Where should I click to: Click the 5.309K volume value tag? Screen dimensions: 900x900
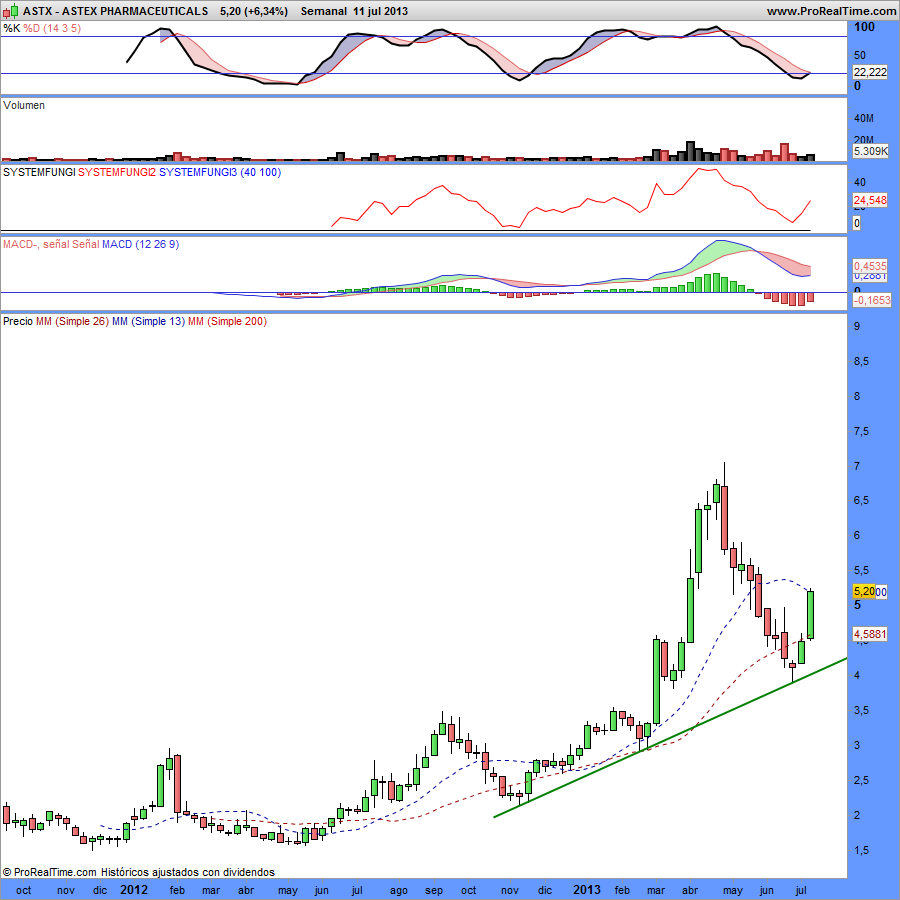870,152
